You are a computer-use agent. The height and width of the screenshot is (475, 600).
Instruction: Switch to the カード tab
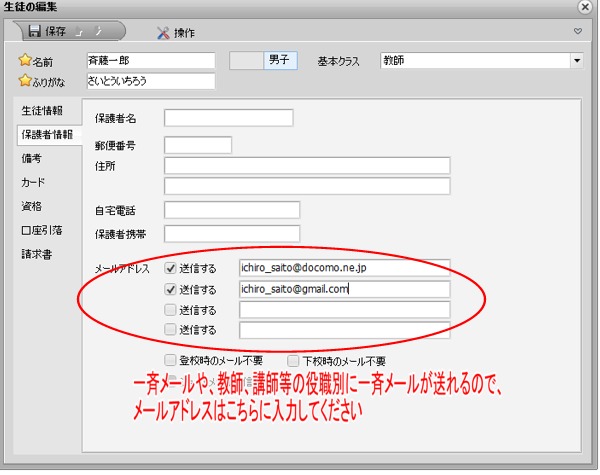(x=33, y=182)
